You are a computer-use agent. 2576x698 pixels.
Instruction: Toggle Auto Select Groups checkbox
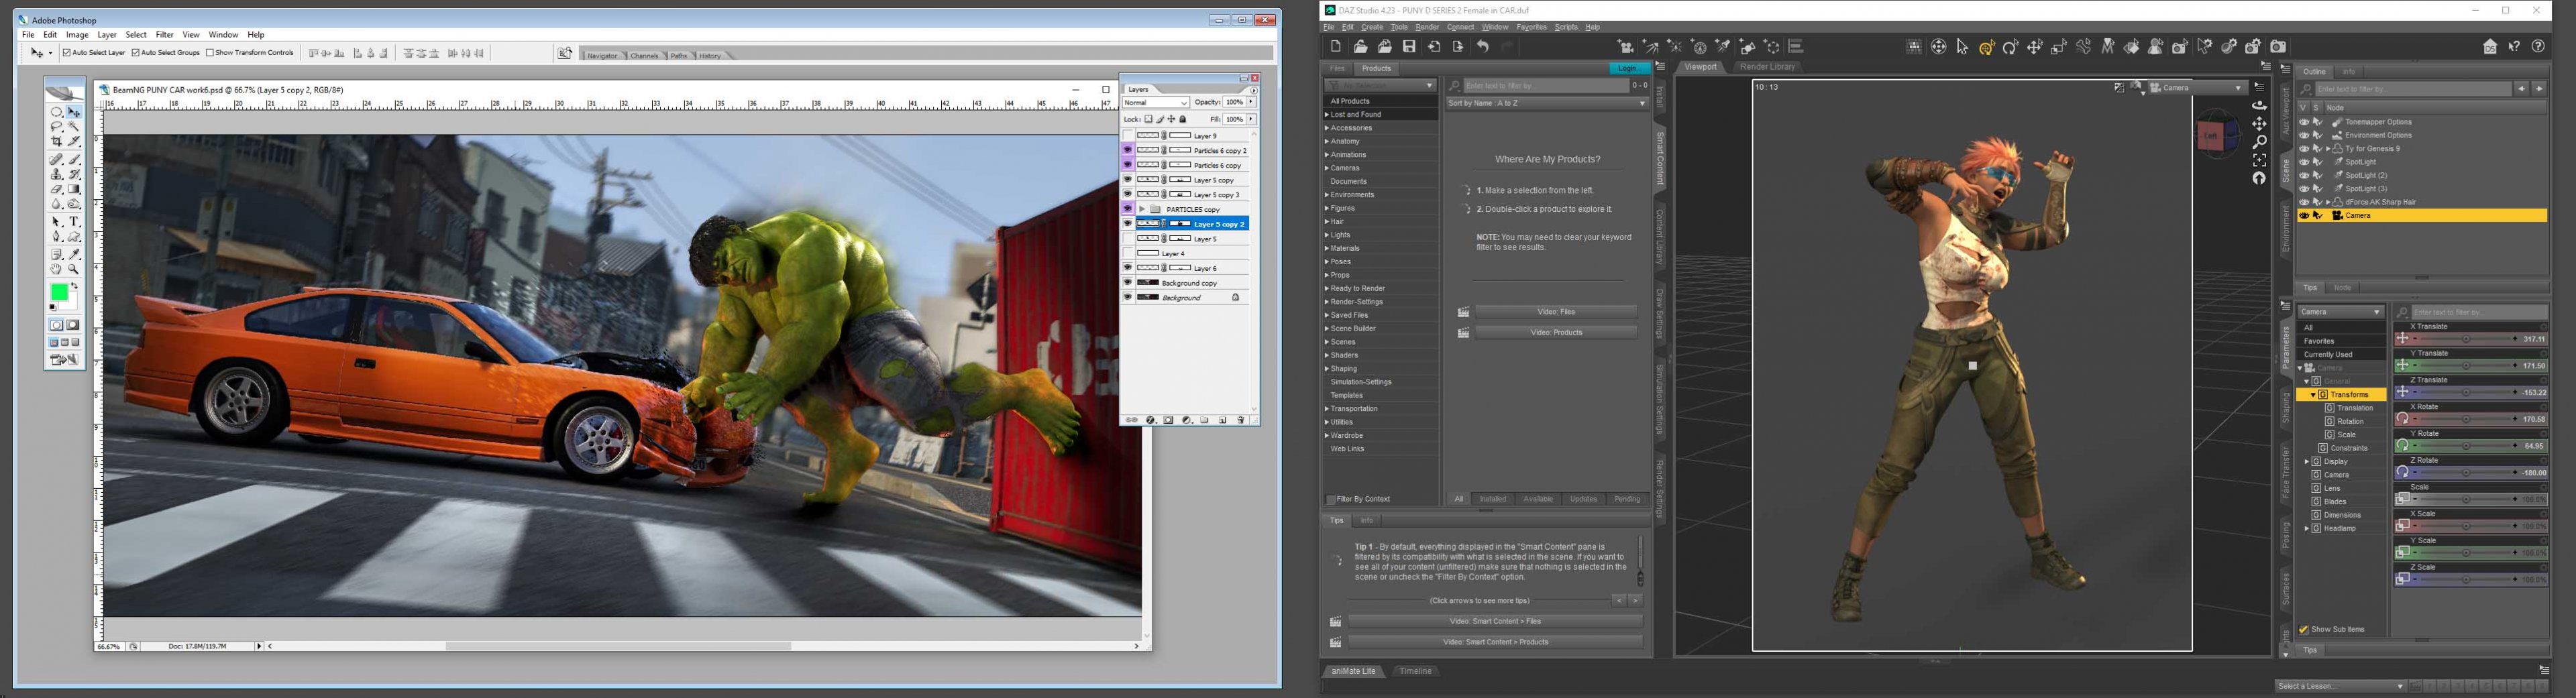point(136,53)
